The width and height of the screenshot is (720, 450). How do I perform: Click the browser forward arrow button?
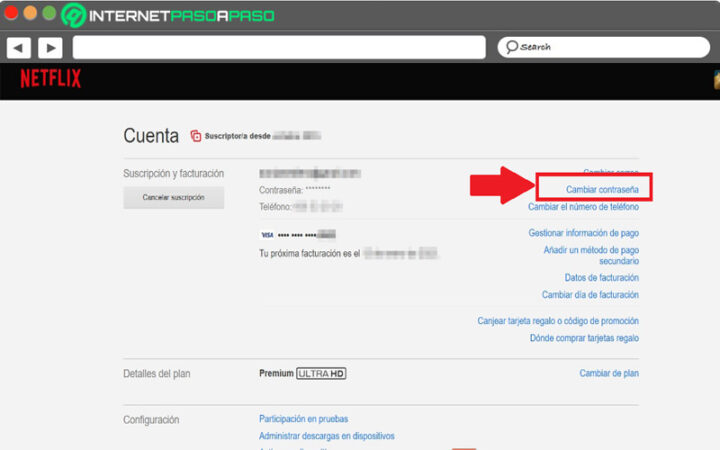point(51,48)
